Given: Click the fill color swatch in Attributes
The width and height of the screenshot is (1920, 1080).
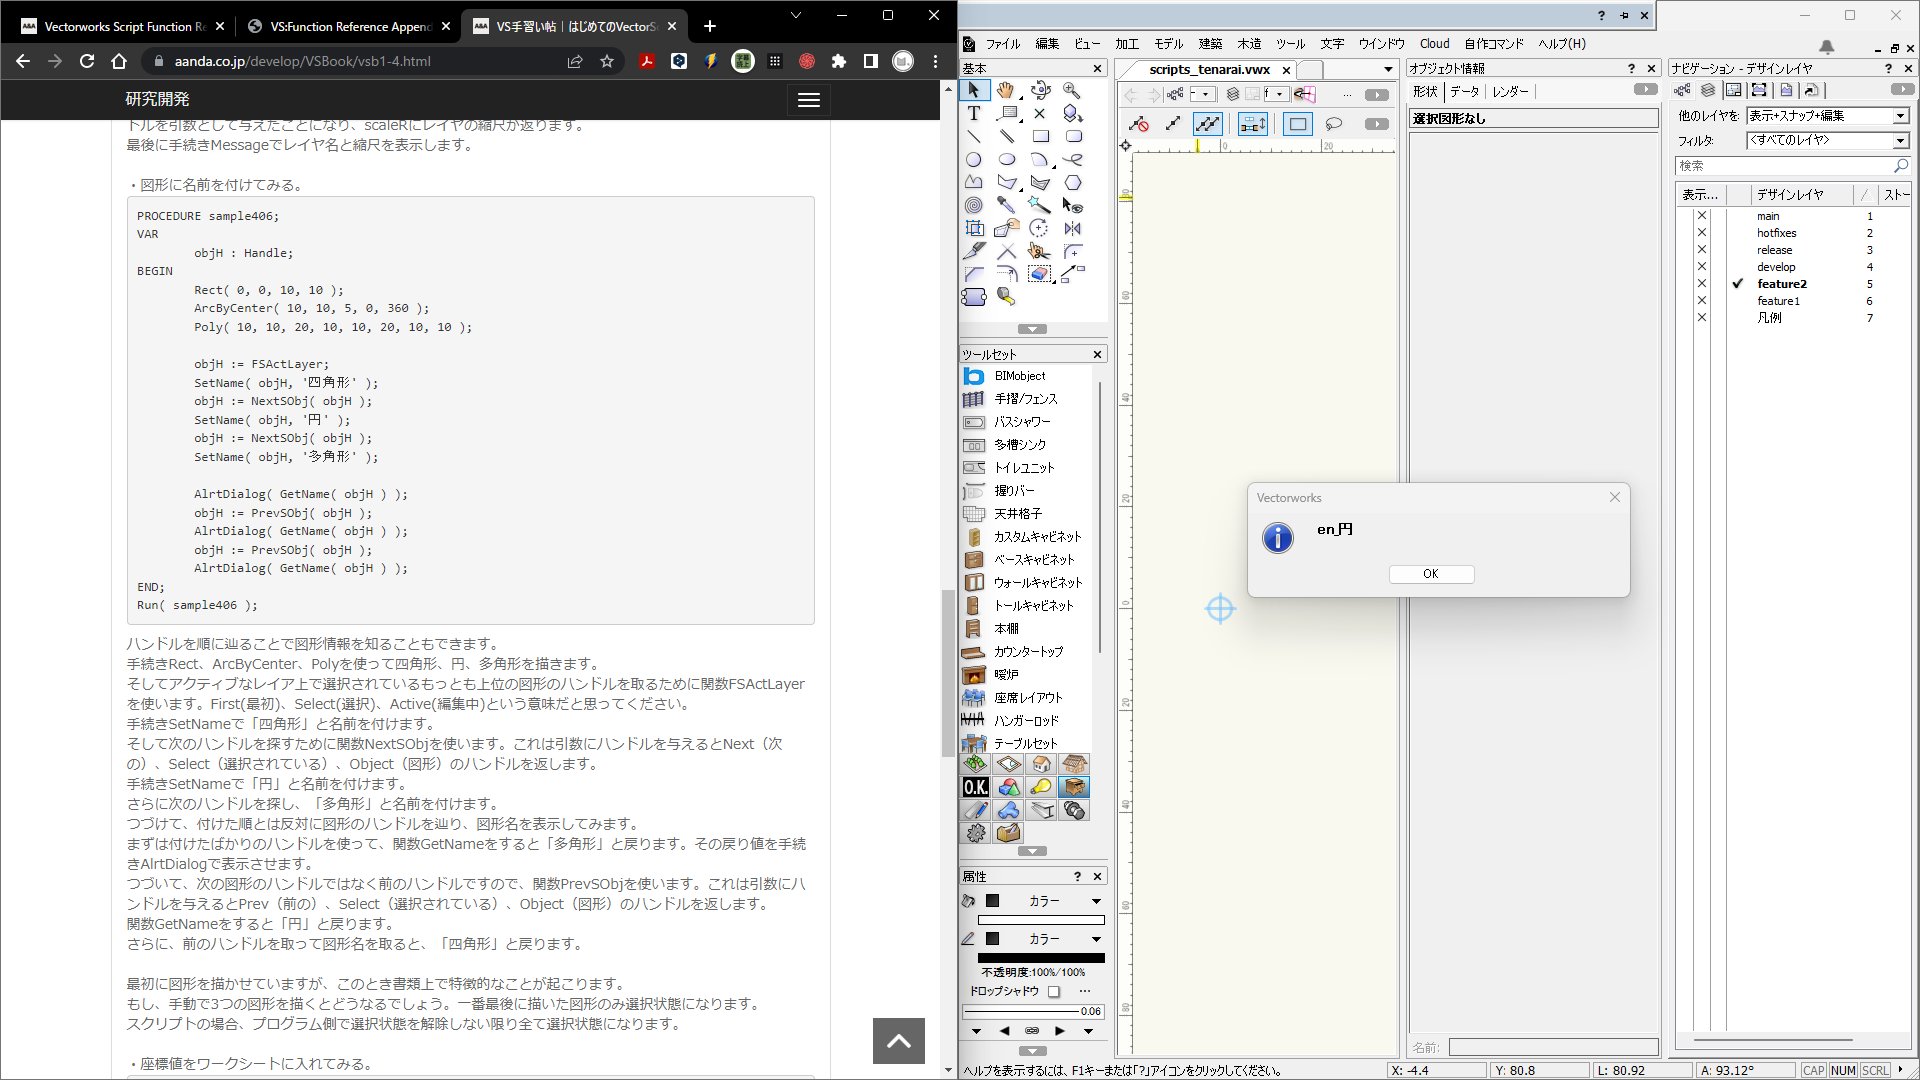Looking at the screenshot, I should [x=993, y=900].
